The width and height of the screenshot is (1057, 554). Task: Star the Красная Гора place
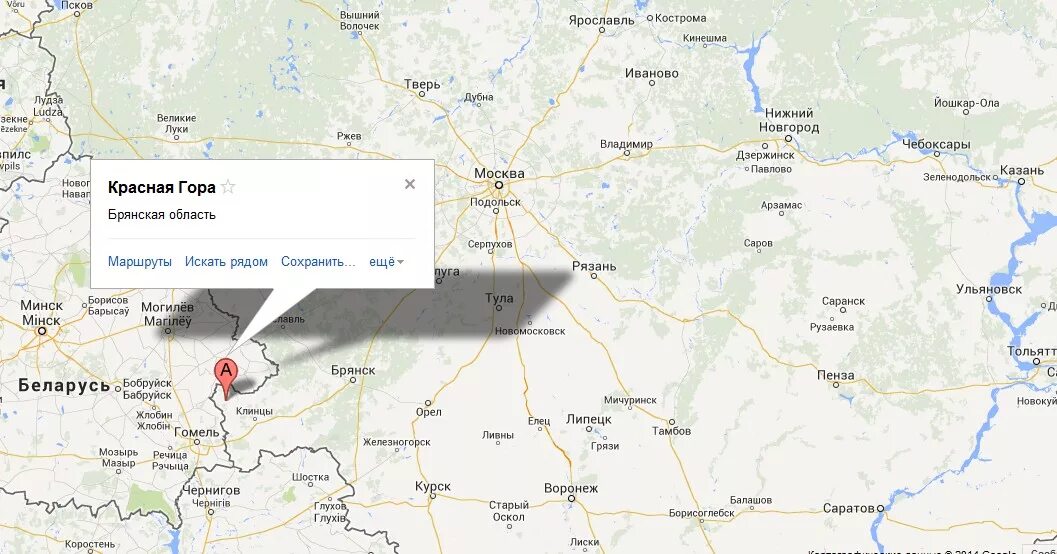pyautogui.click(x=229, y=187)
